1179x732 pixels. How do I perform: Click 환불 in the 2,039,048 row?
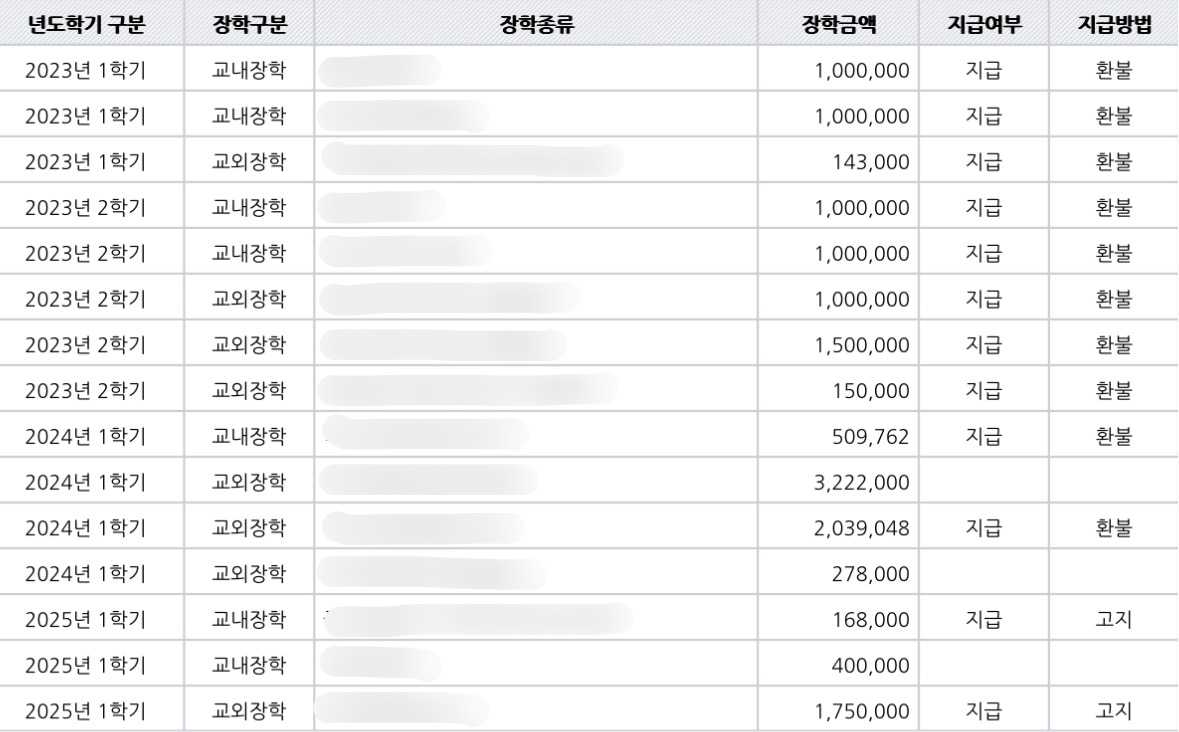1114,528
